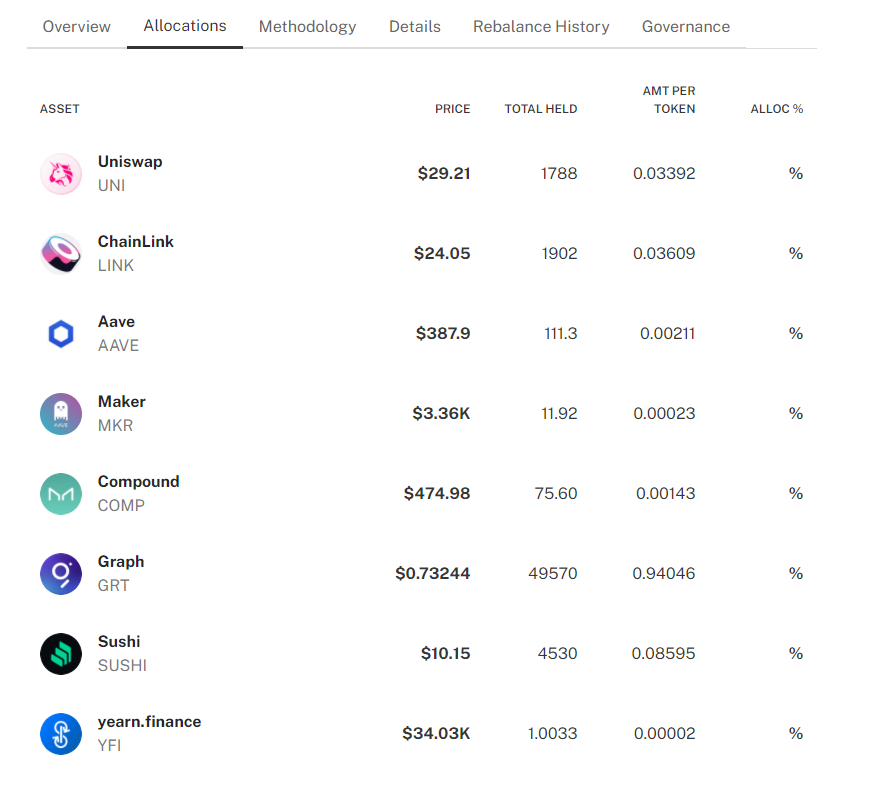Open the Methodology tab
890x785 pixels.
(307, 27)
